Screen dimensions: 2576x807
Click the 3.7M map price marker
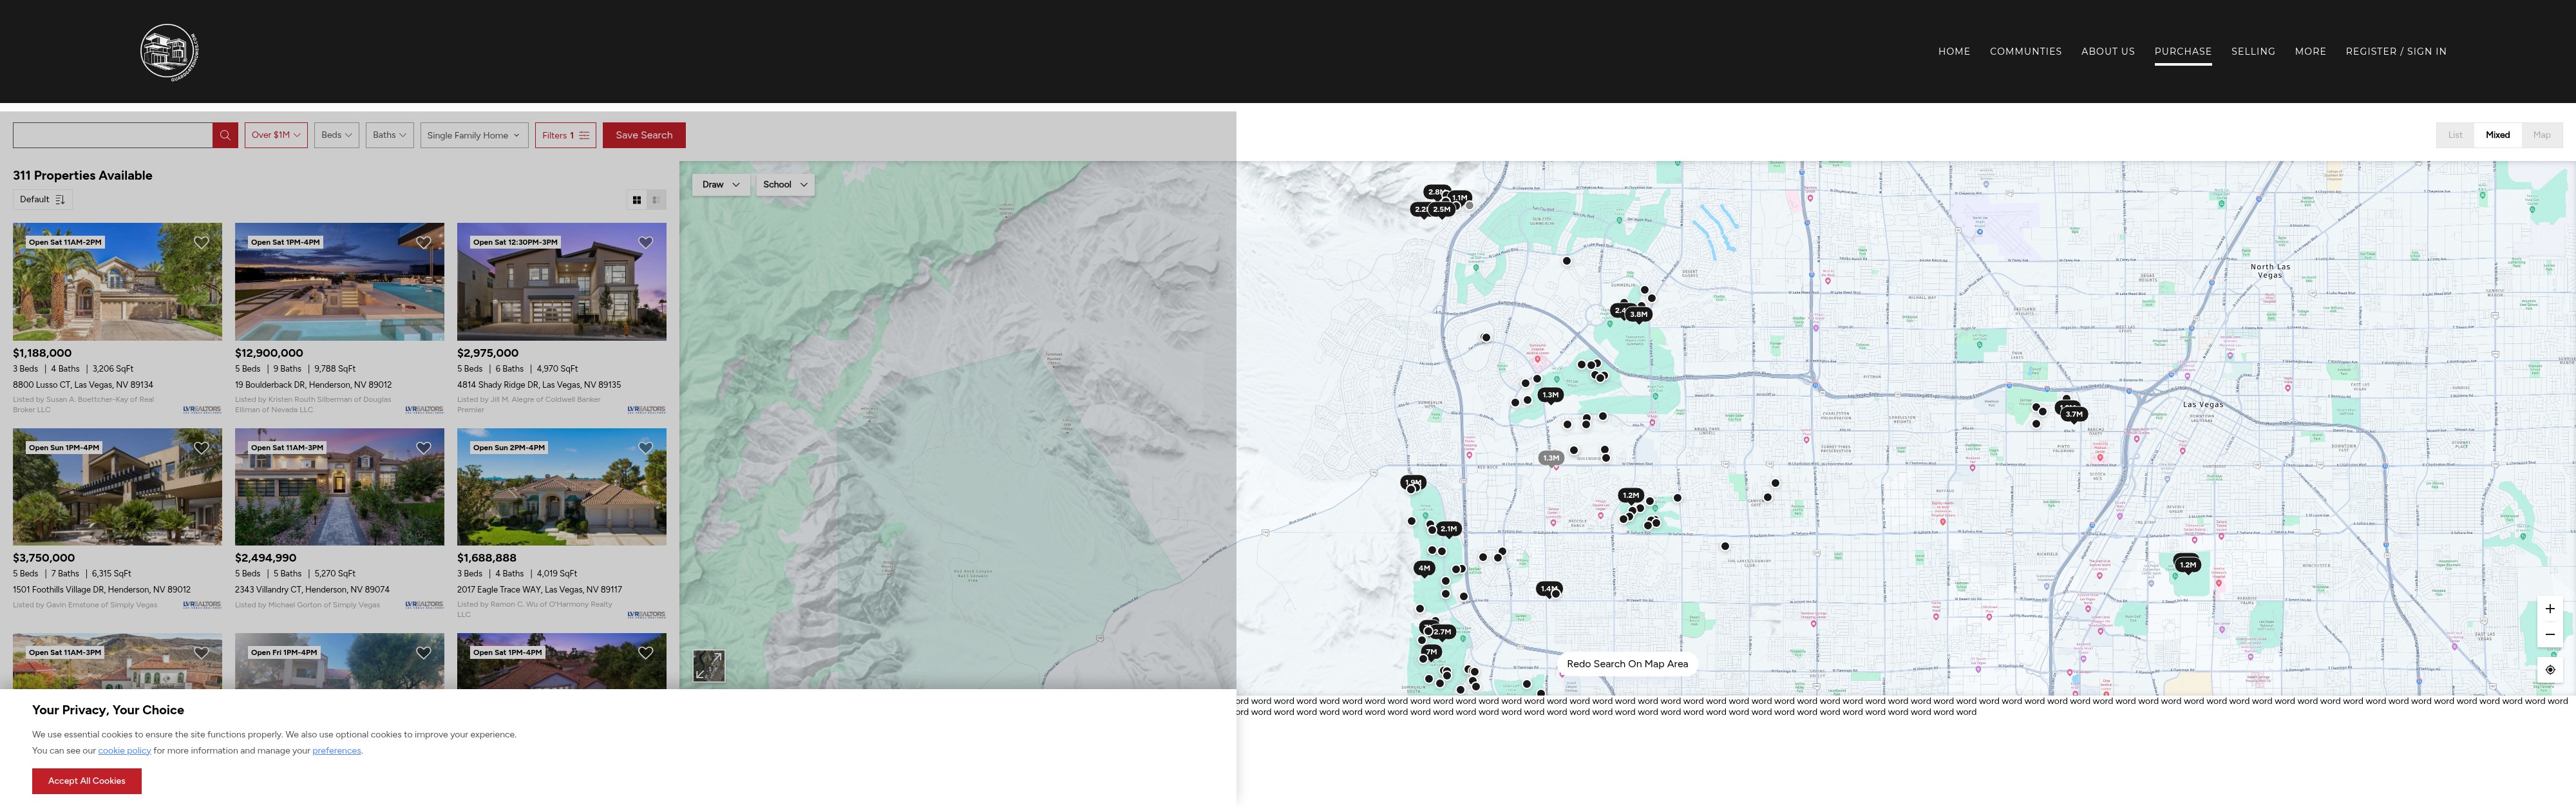[x=2074, y=414]
